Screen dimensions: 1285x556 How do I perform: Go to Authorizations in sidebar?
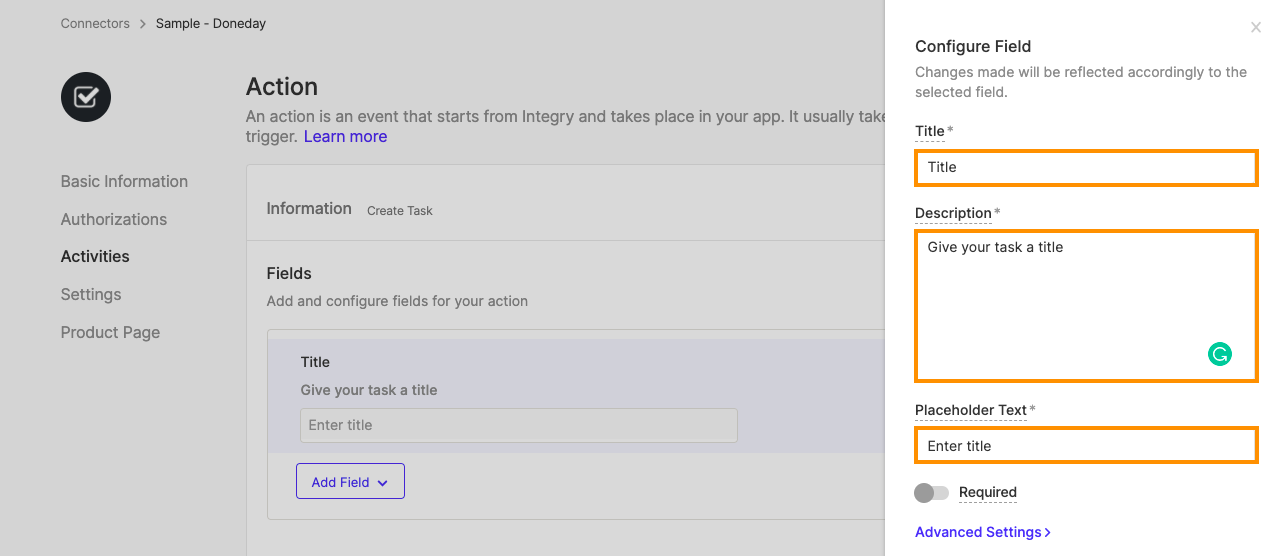[114, 219]
